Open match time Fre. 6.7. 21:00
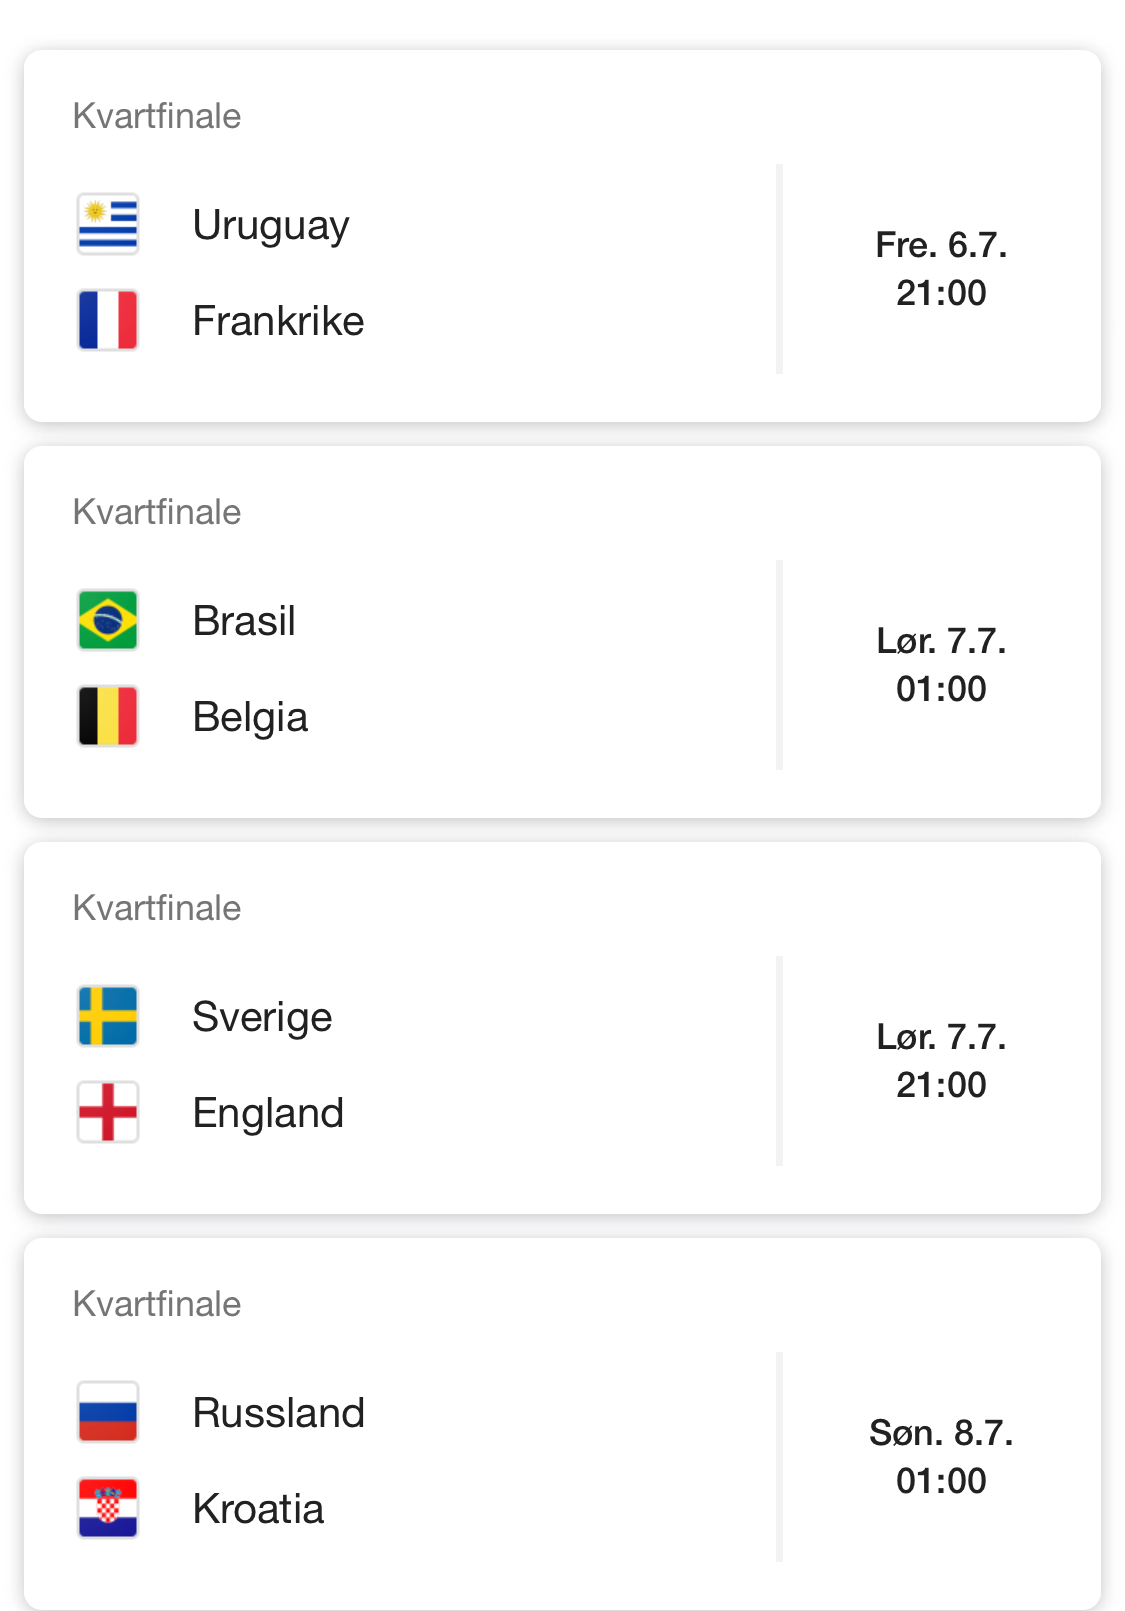 click(941, 269)
